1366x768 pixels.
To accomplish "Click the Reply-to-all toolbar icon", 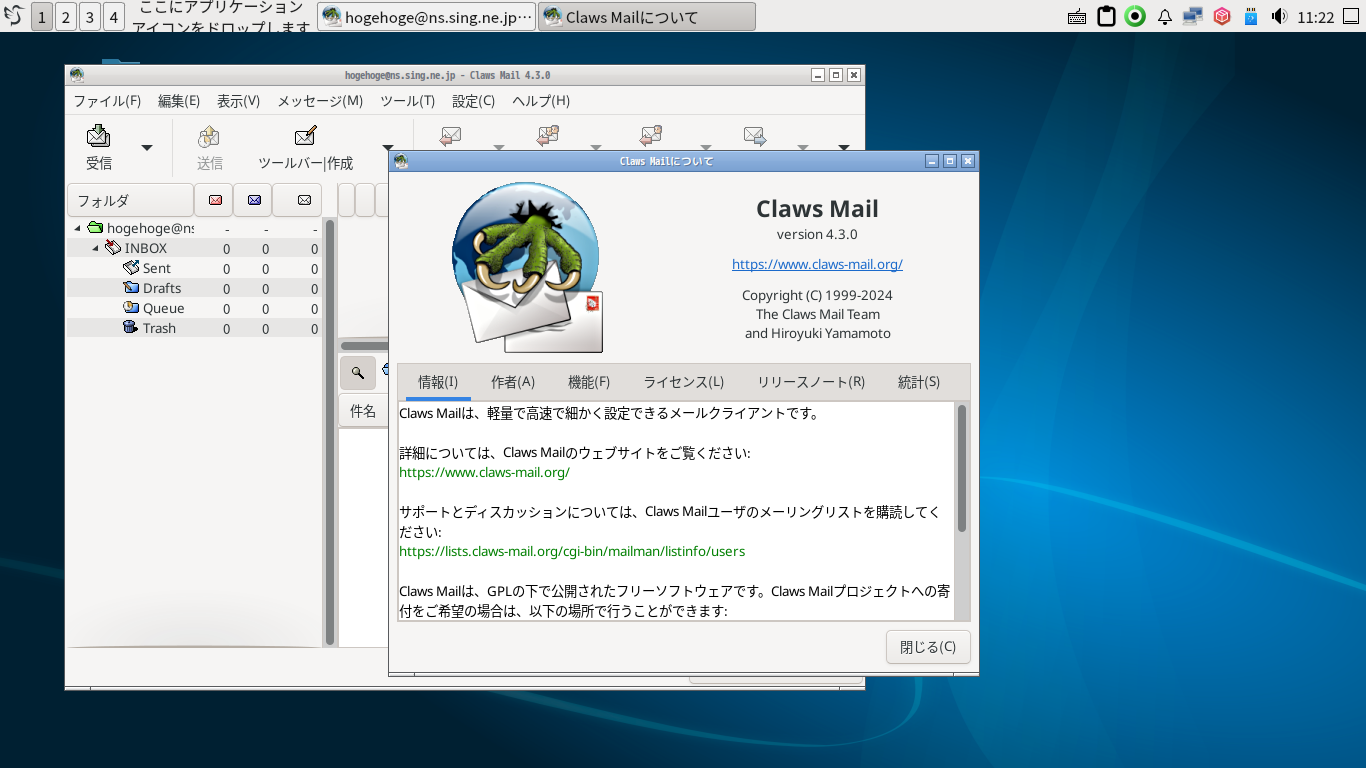I will click(548, 135).
